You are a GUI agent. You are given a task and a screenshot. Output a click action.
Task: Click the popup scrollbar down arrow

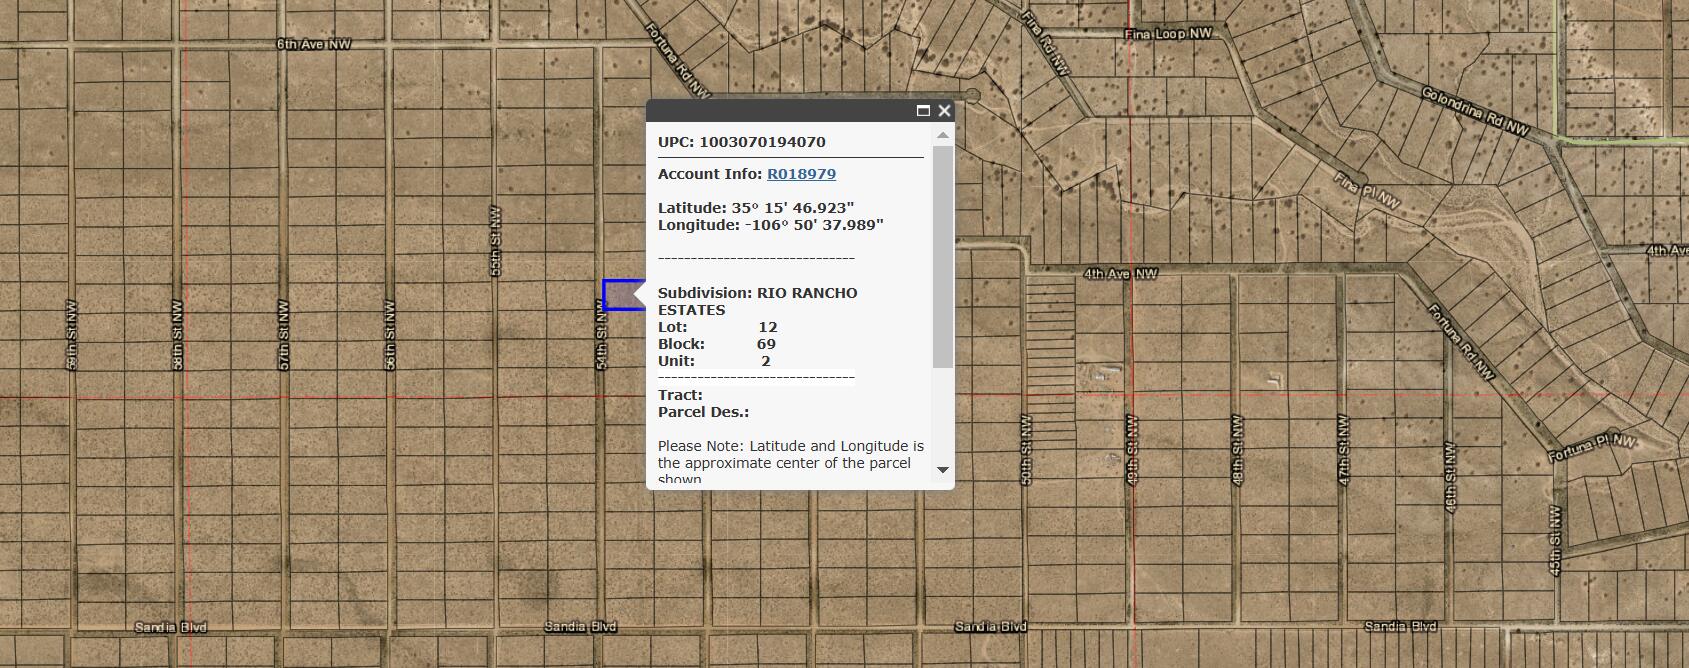click(942, 470)
